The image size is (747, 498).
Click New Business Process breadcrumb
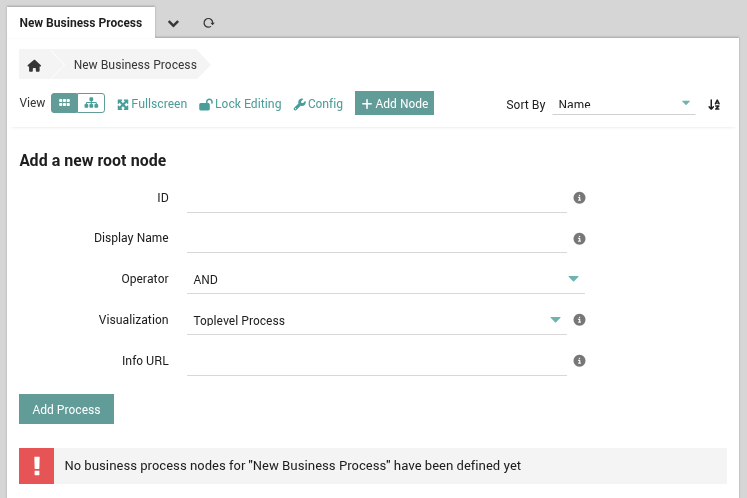(x=135, y=65)
